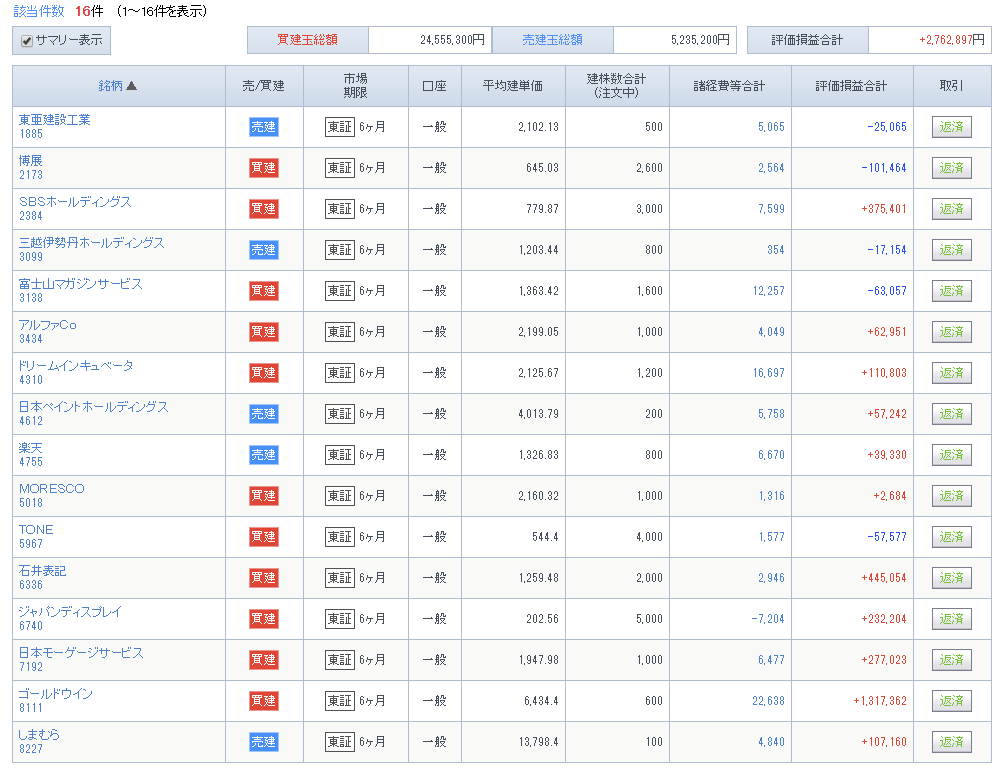Open 楽天 stock link
Image resolution: width=998 pixels, height=768 pixels.
31,447
